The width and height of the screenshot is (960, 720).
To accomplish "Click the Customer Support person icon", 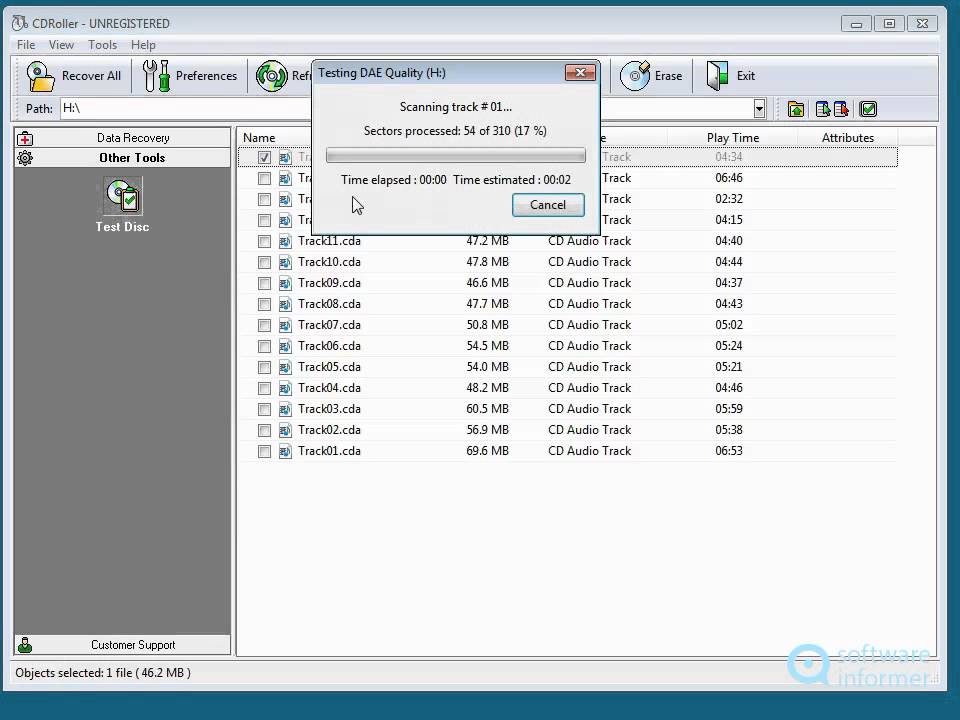I will coord(25,645).
